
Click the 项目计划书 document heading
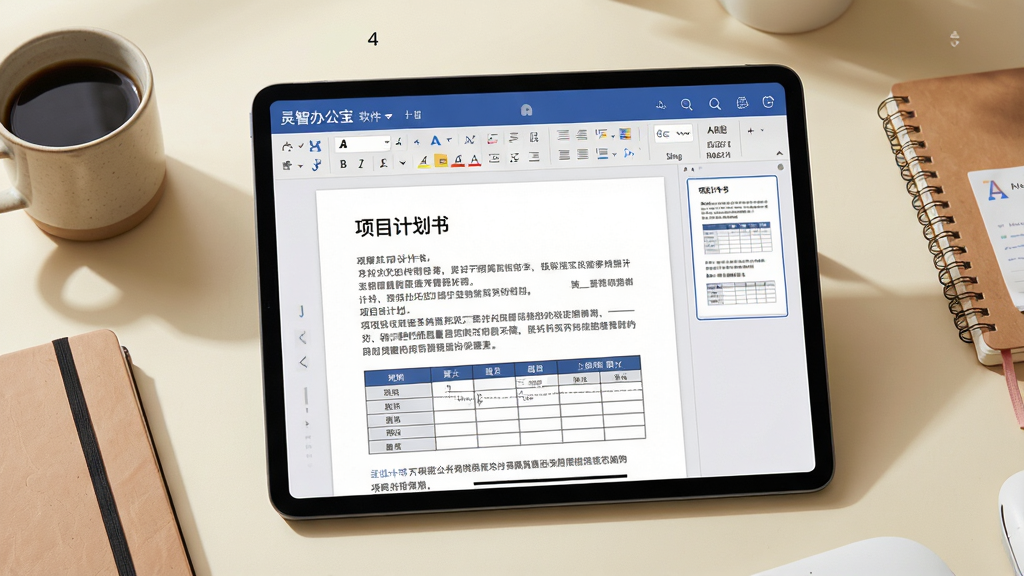coord(402,227)
